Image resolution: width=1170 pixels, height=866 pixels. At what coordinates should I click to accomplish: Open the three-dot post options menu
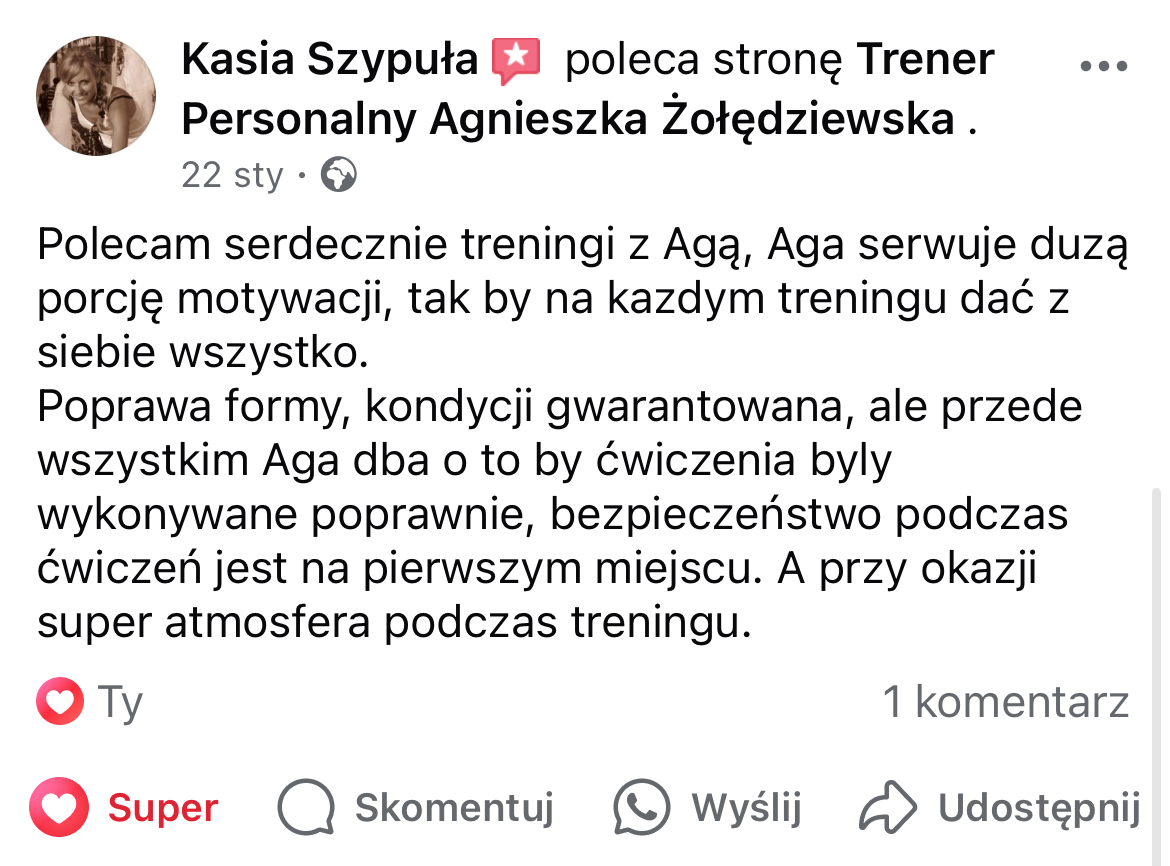pos(1104,66)
